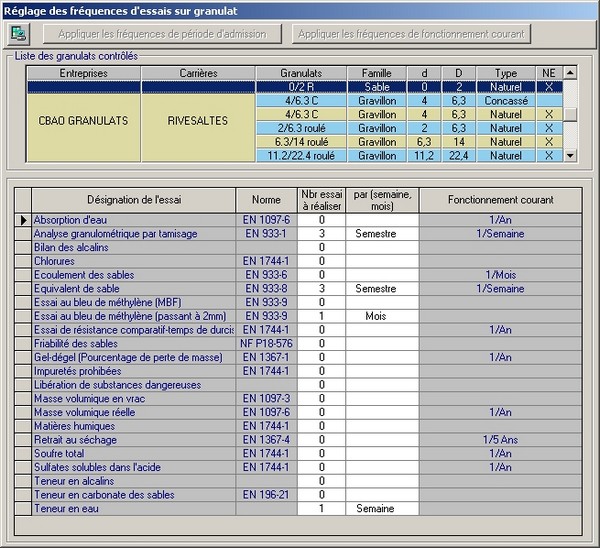Click the export icon in the top-left toolbar
Image resolution: width=600 pixels, height=548 pixels.
18,33
